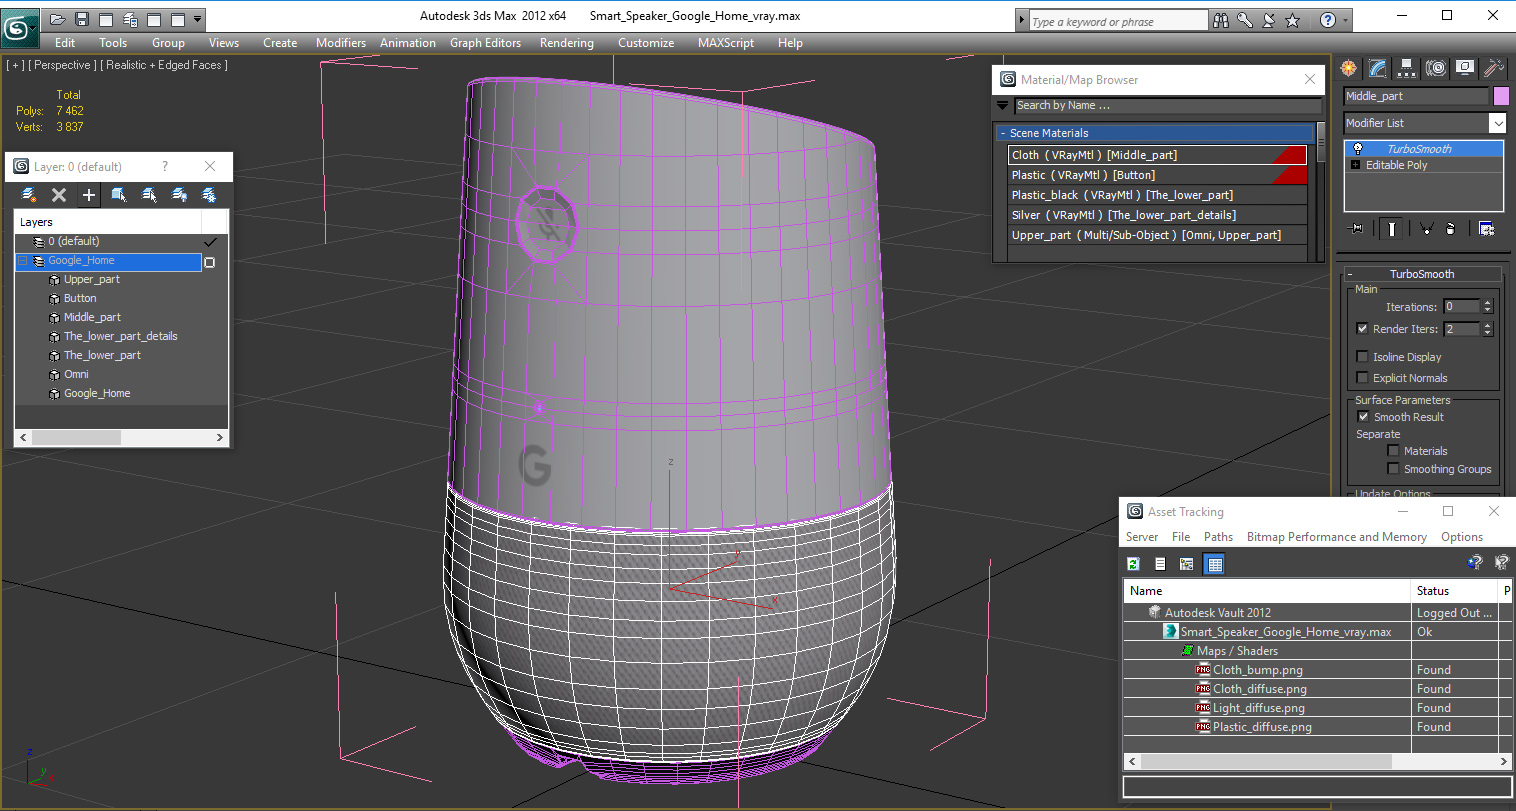Collapse Scene Materials group in Material Browser

pyautogui.click(x=1002, y=133)
